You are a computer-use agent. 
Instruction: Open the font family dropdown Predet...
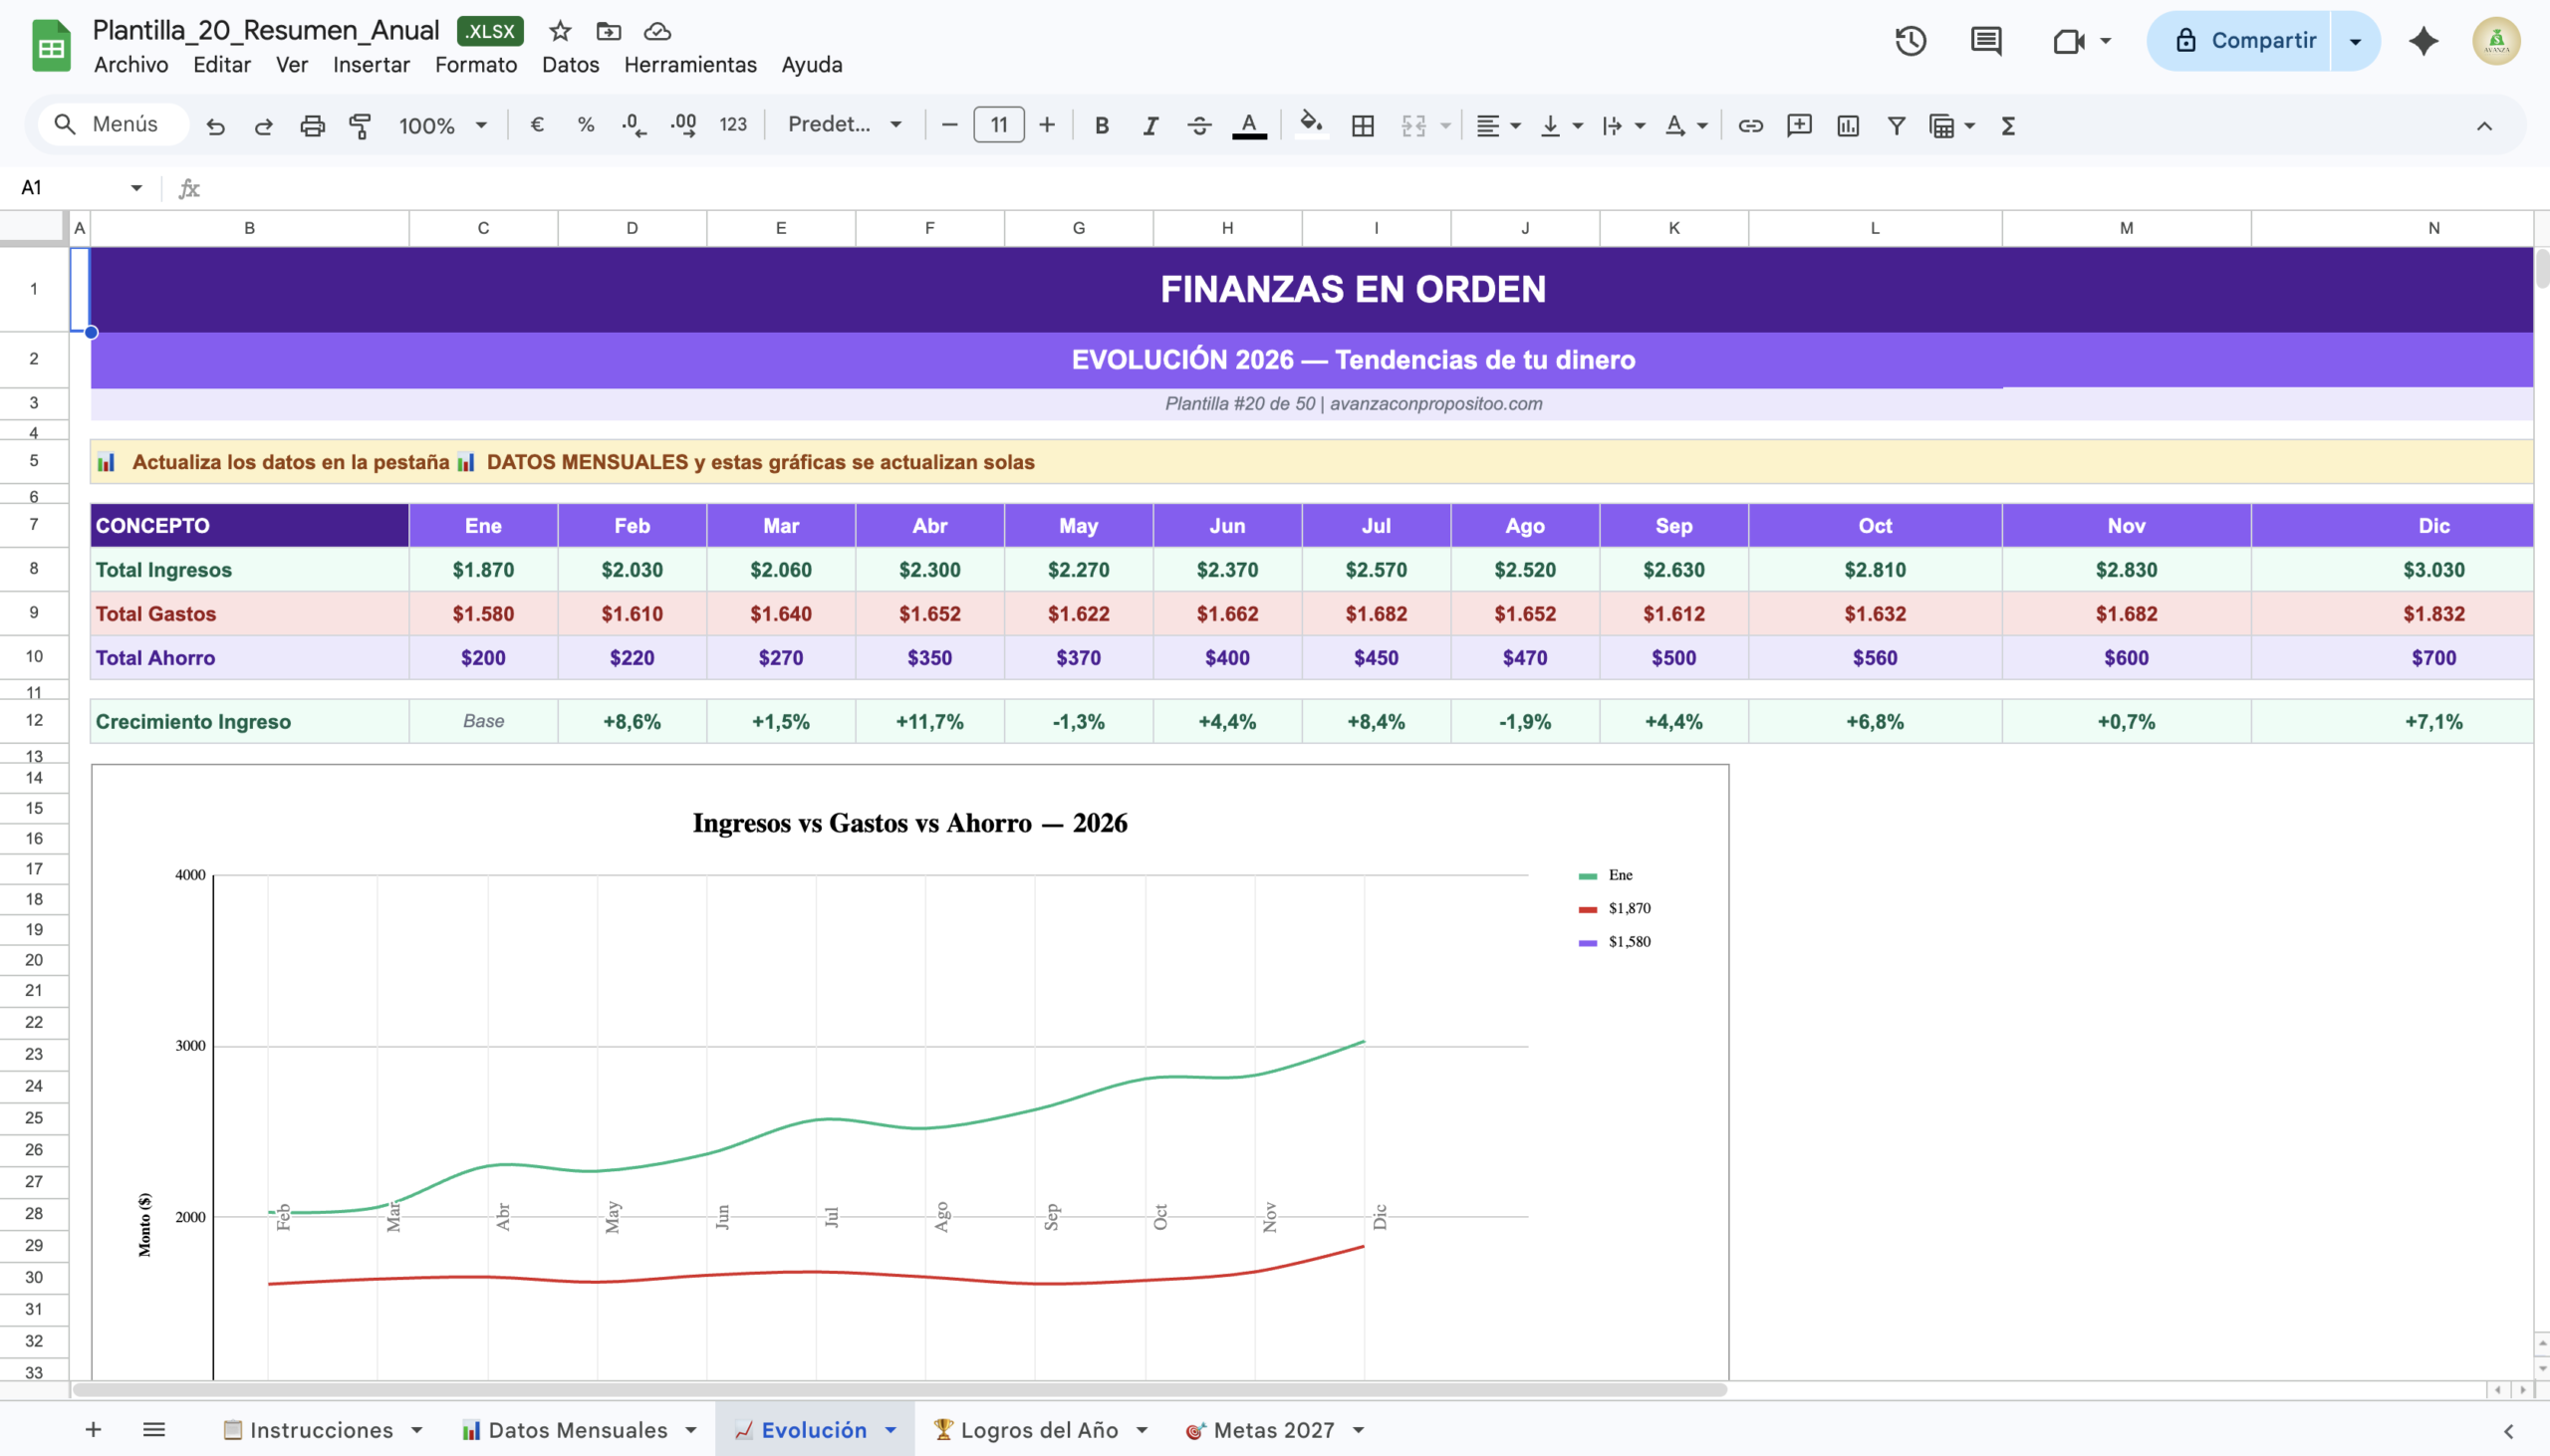[x=844, y=125]
